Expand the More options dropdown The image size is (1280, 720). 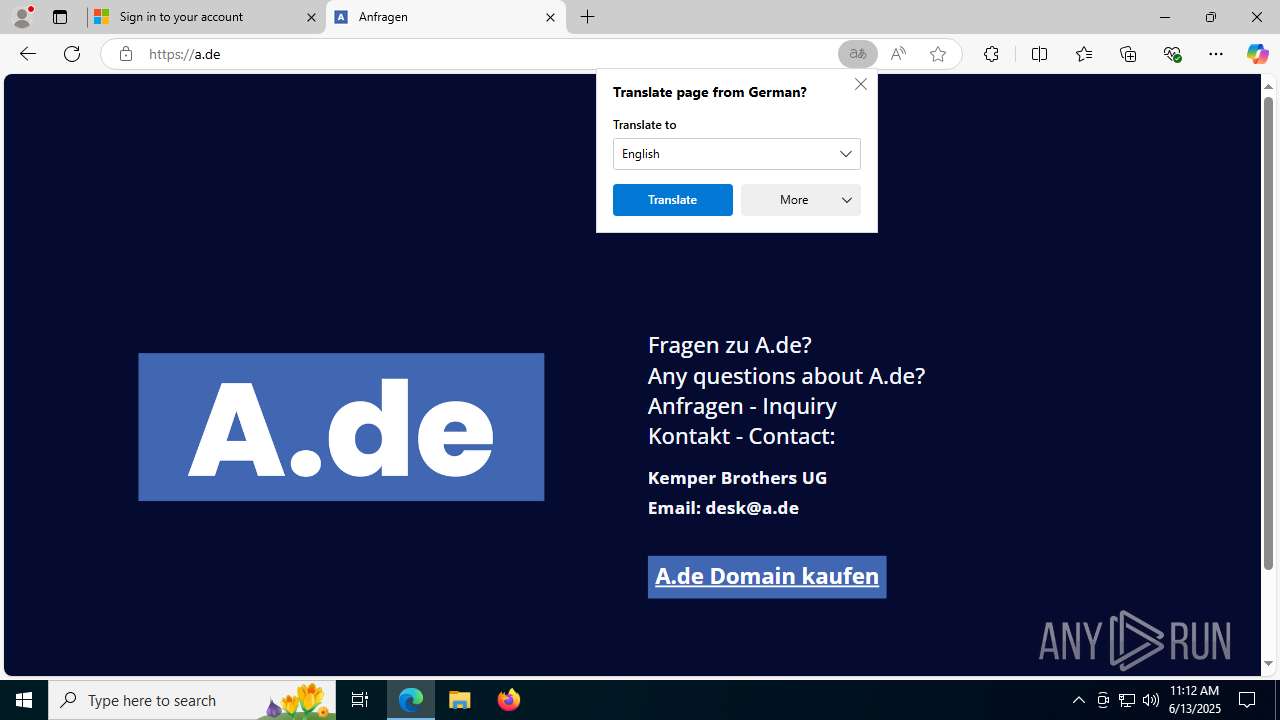point(801,200)
